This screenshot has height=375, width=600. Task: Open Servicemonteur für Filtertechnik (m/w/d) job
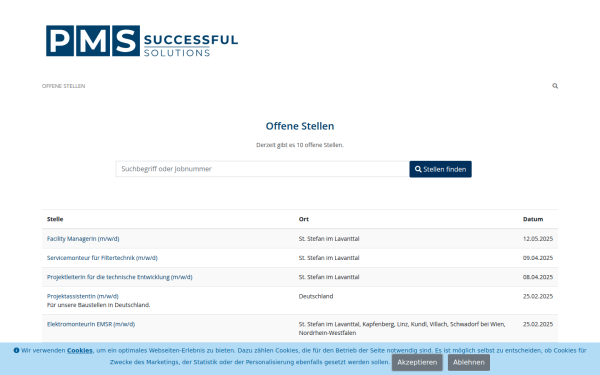tap(102, 258)
